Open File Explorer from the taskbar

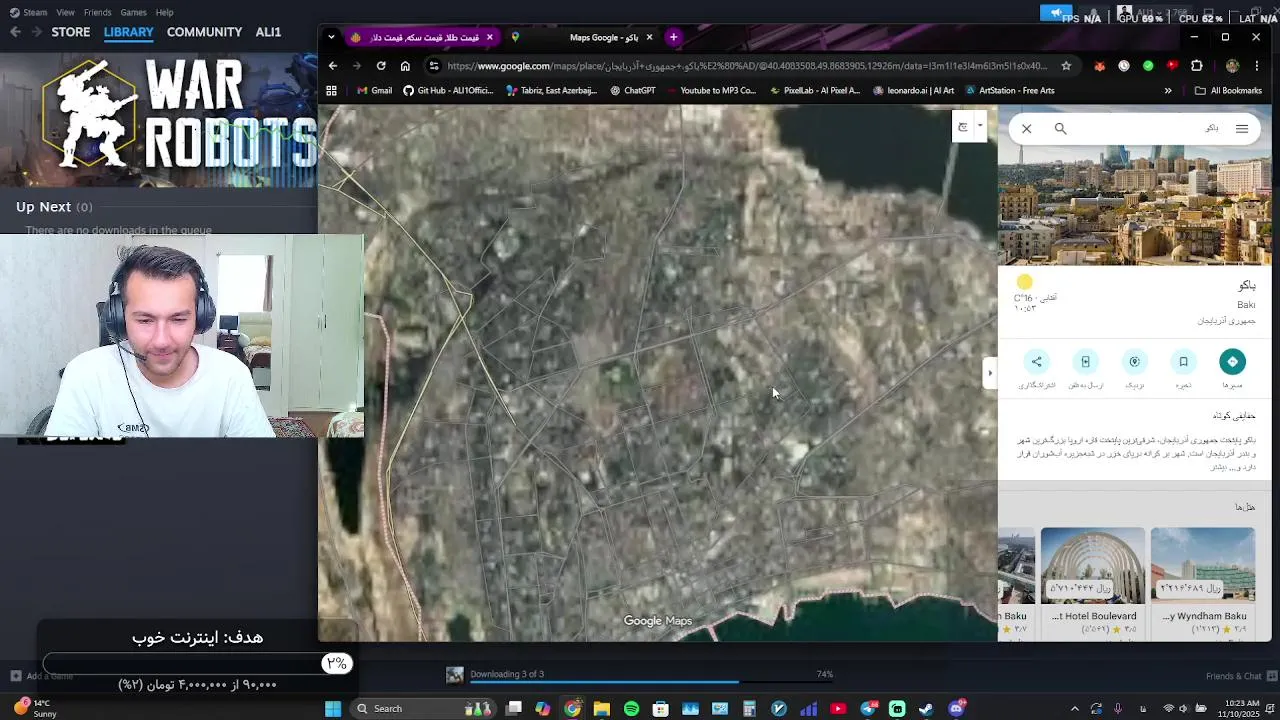coord(601,709)
